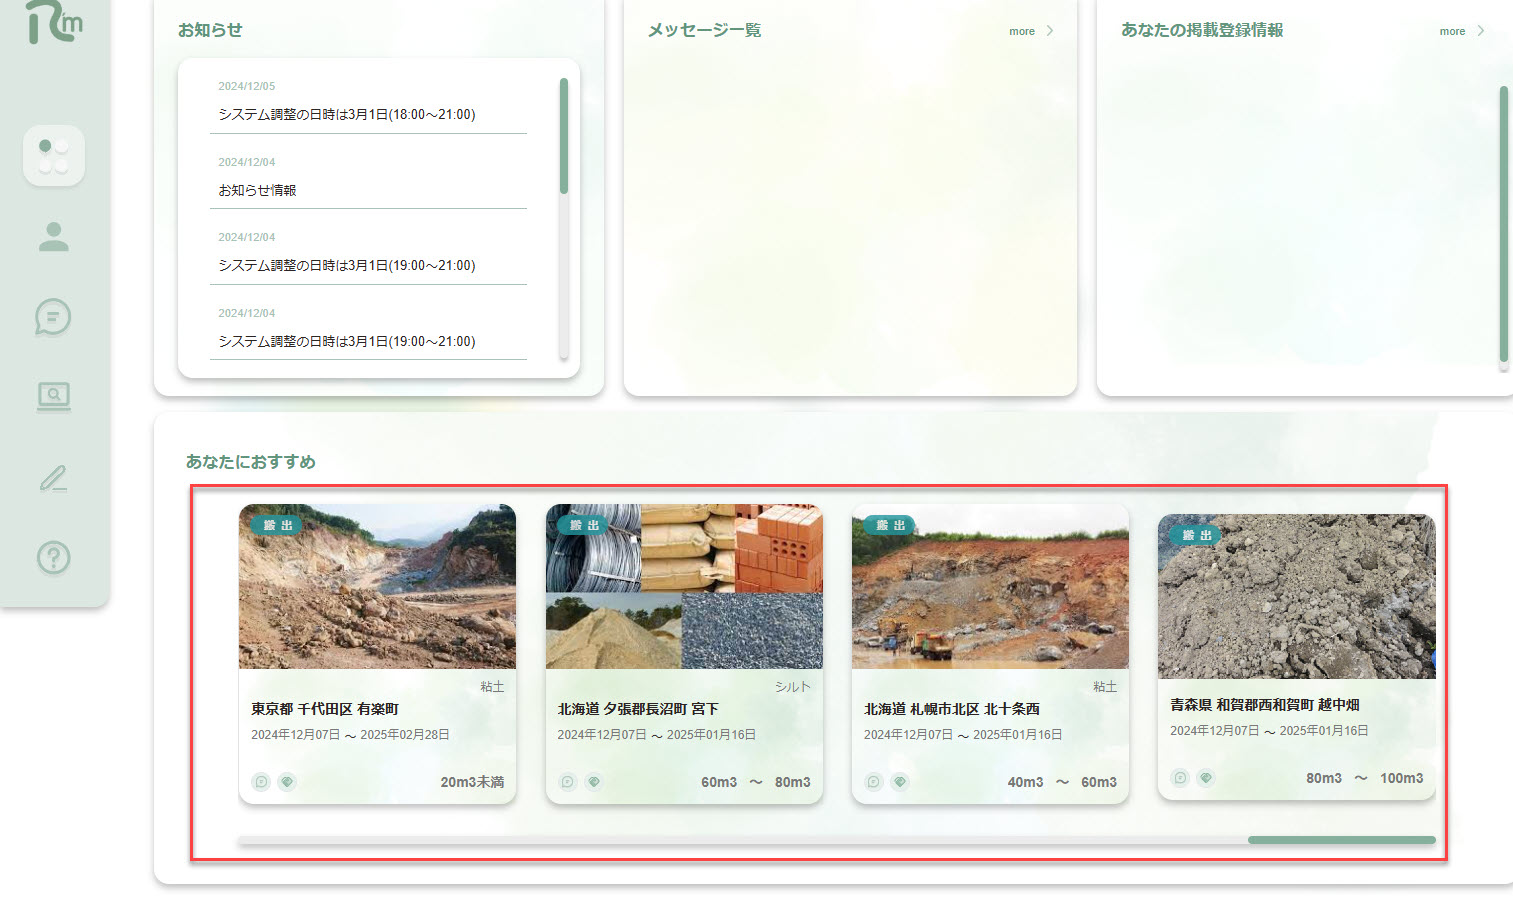1513x906 pixels.
Task: Open the user profile icon in sidebar
Action: [53, 237]
